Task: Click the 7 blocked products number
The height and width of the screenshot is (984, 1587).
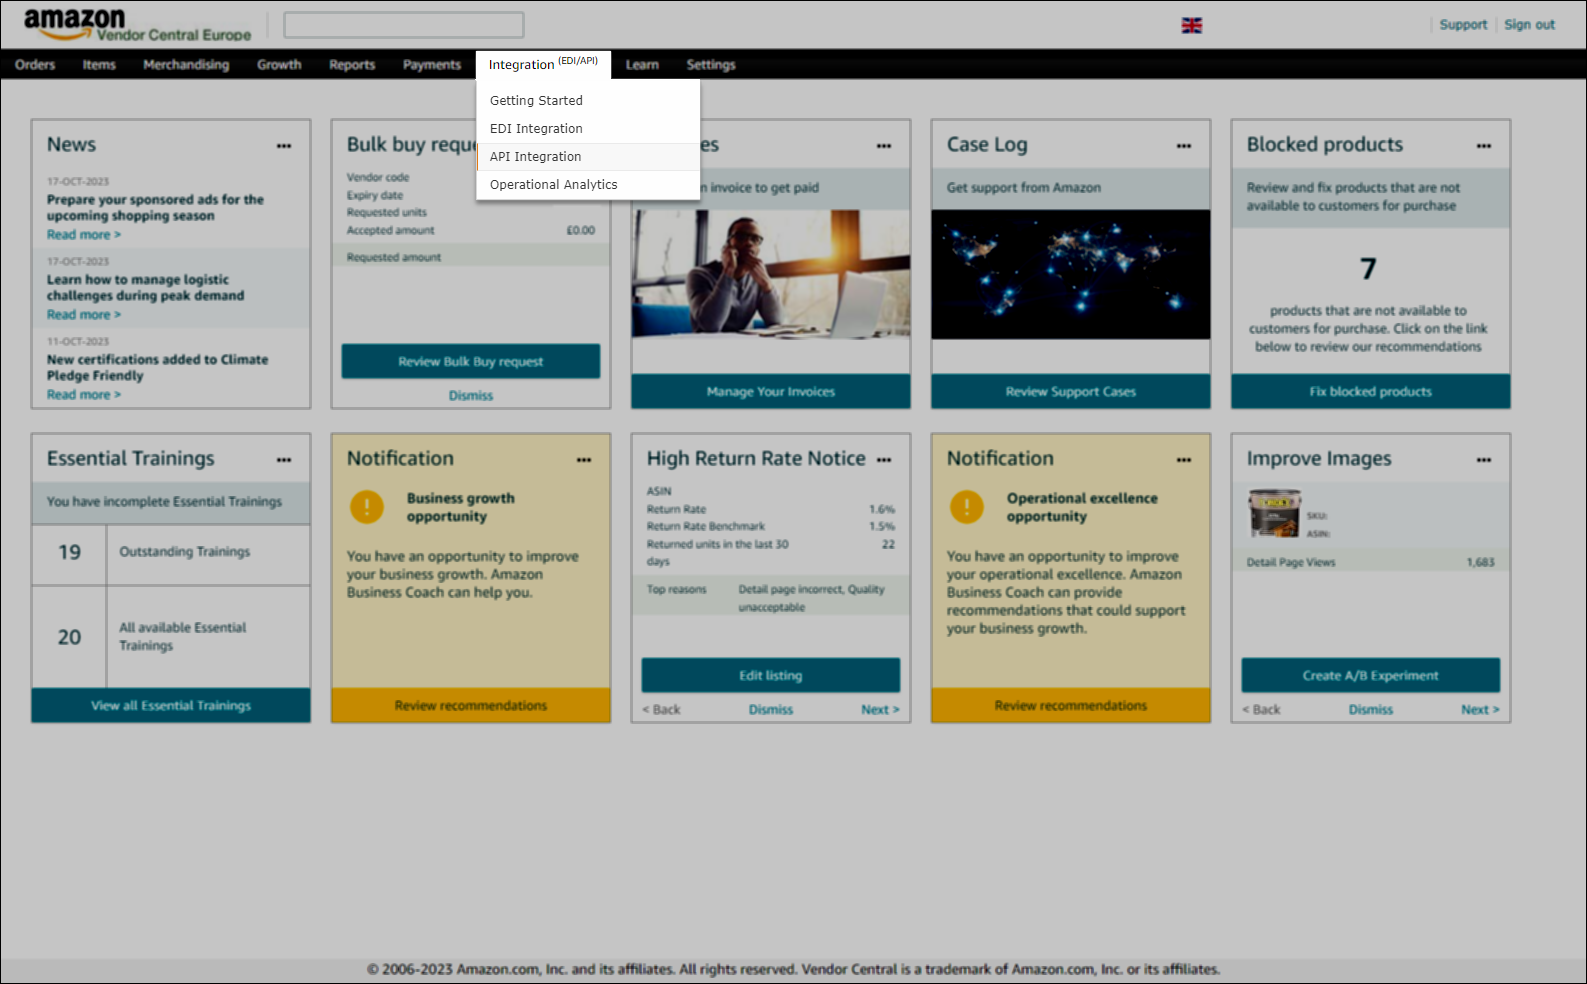Action: [1368, 269]
